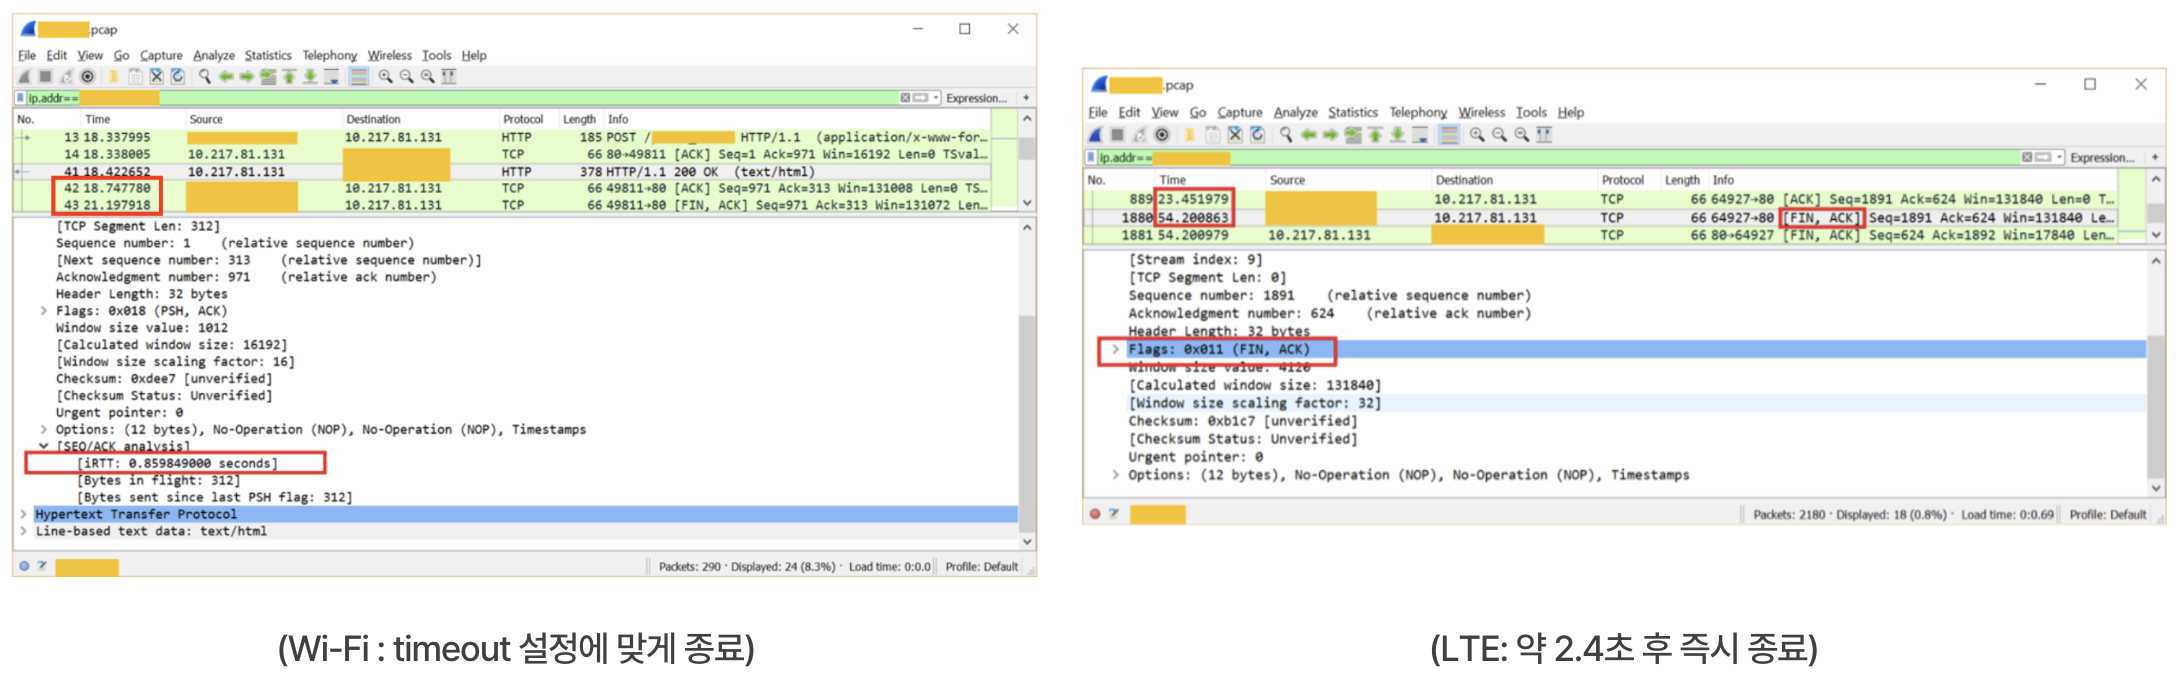Close capture file X icon, left window
The width and height of the screenshot is (2178, 692).
[156, 77]
